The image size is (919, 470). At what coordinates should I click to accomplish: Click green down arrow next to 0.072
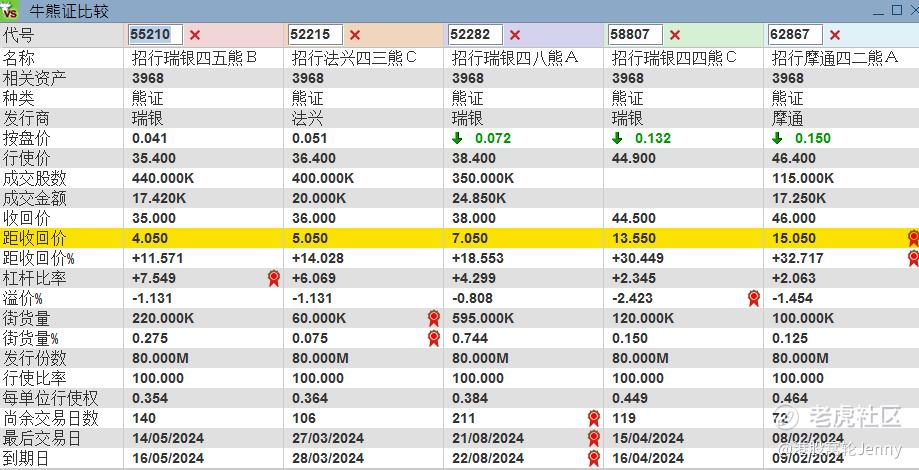(457, 138)
